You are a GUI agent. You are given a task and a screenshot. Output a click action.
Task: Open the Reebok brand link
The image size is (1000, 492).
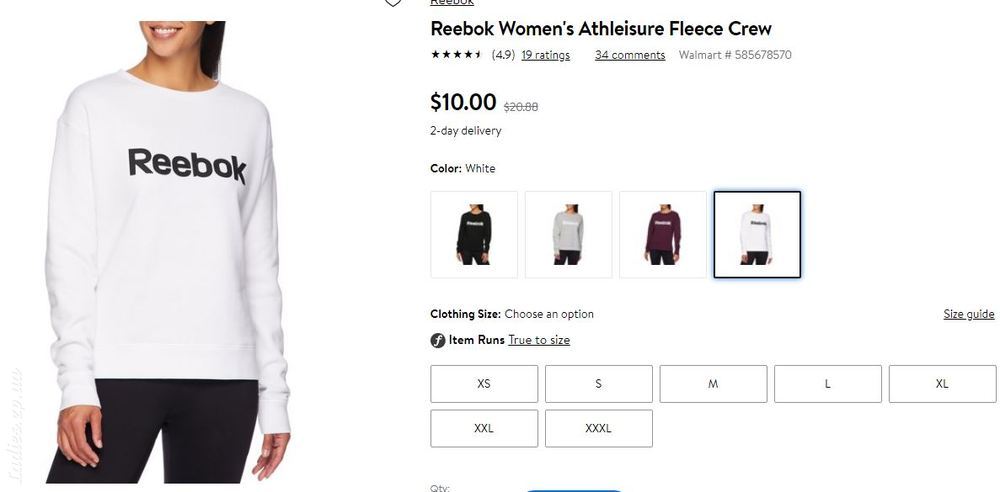pyautogui.click(x=452, y=2)
